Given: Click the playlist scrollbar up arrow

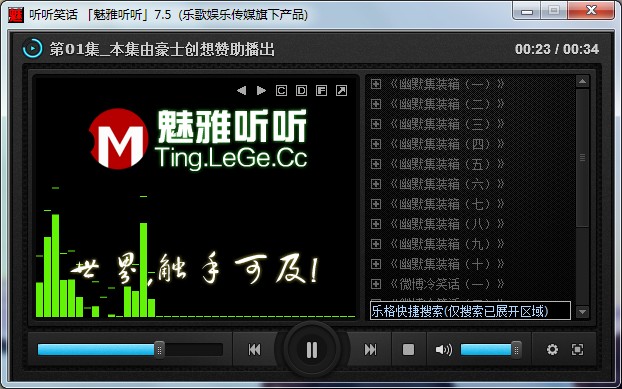Looking at the screenshot, I should tap(582, 82).
